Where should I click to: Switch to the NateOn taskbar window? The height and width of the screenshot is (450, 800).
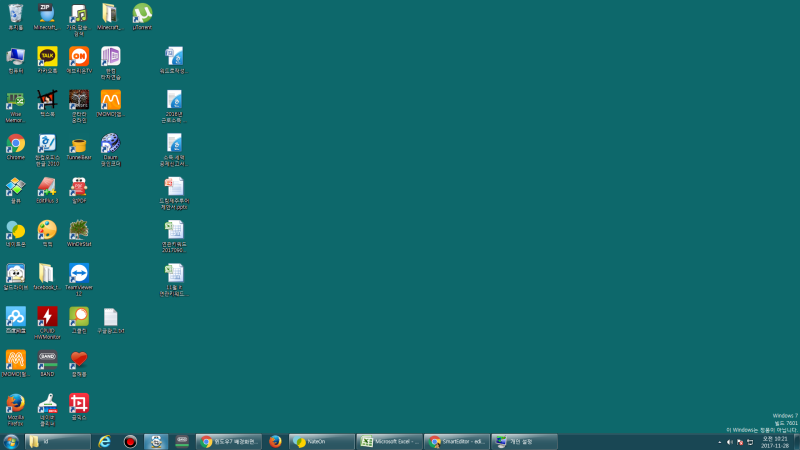click(x=321, y=442)
